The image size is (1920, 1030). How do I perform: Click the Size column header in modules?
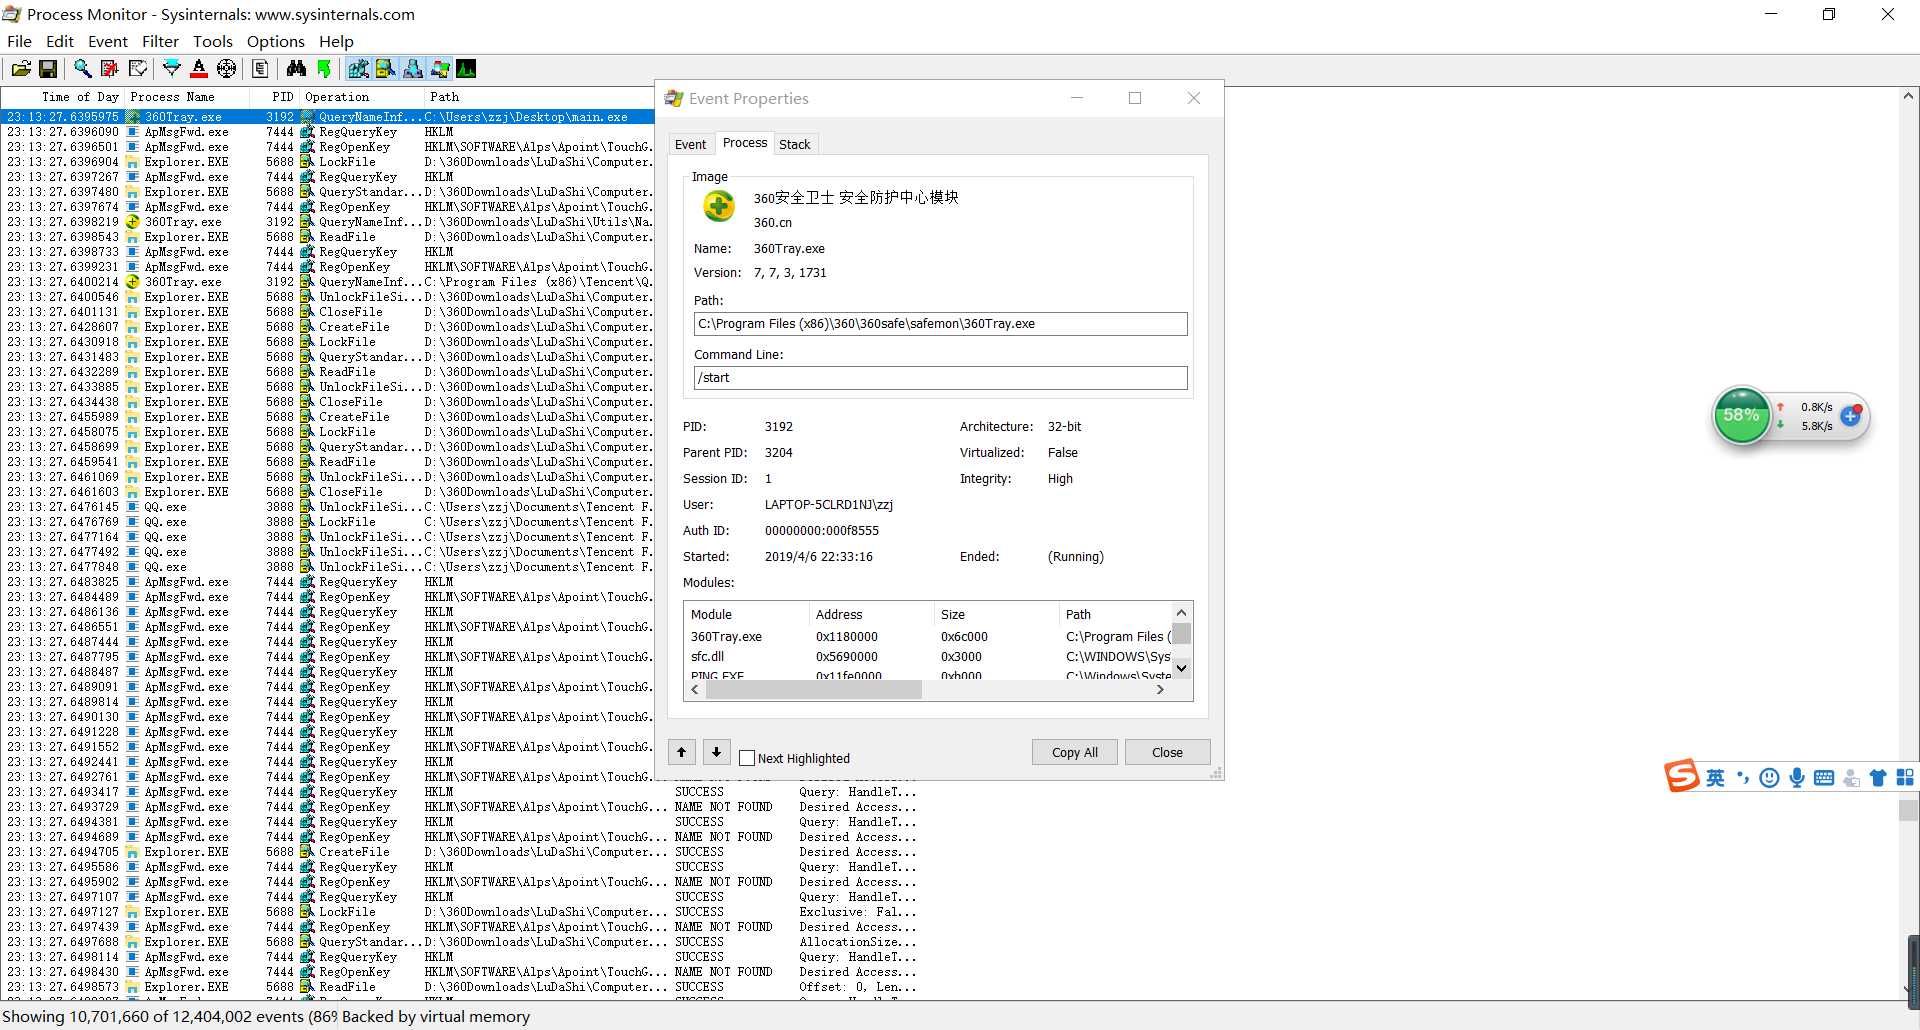click(x=996, y=614)
